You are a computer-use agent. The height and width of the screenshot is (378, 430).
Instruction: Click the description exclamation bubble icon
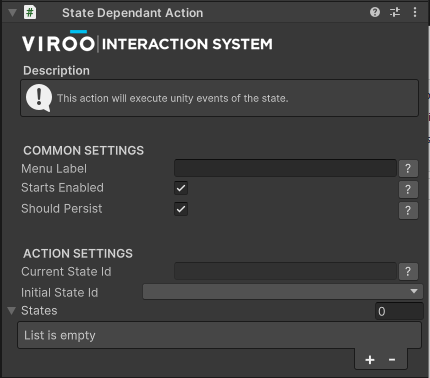[x=39, y=98]
